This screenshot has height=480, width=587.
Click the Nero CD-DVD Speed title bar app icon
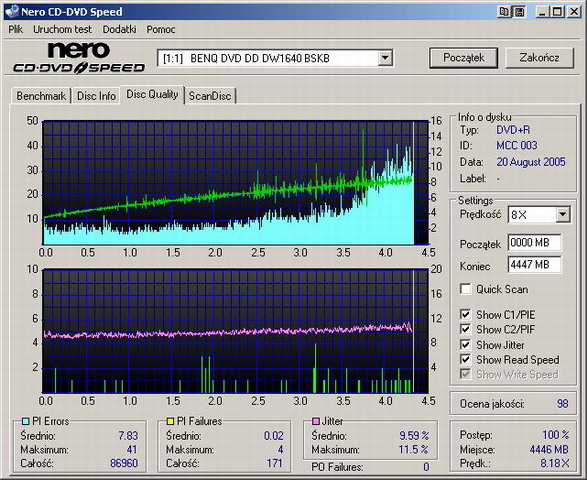(12, 11)
